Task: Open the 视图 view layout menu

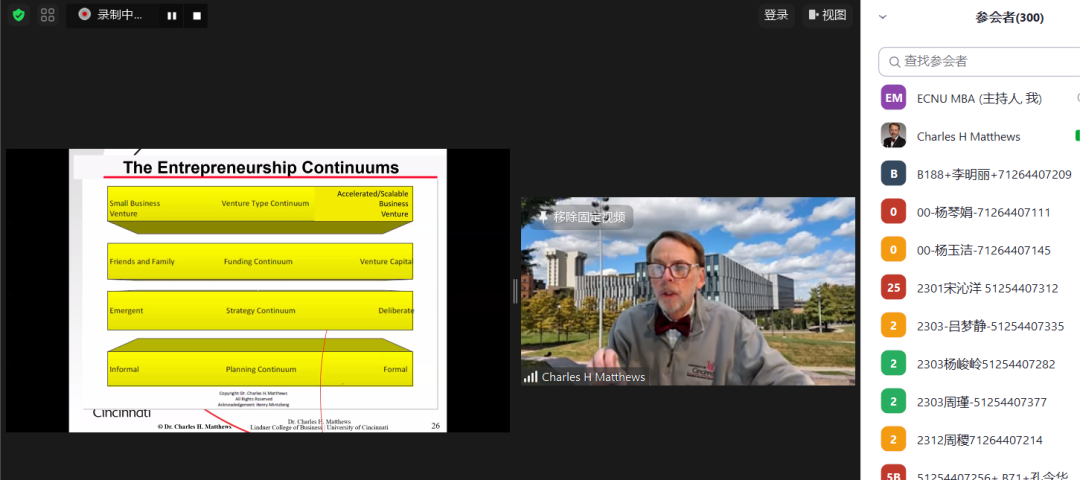Action: pyautogui.click(x=827, y=15)
